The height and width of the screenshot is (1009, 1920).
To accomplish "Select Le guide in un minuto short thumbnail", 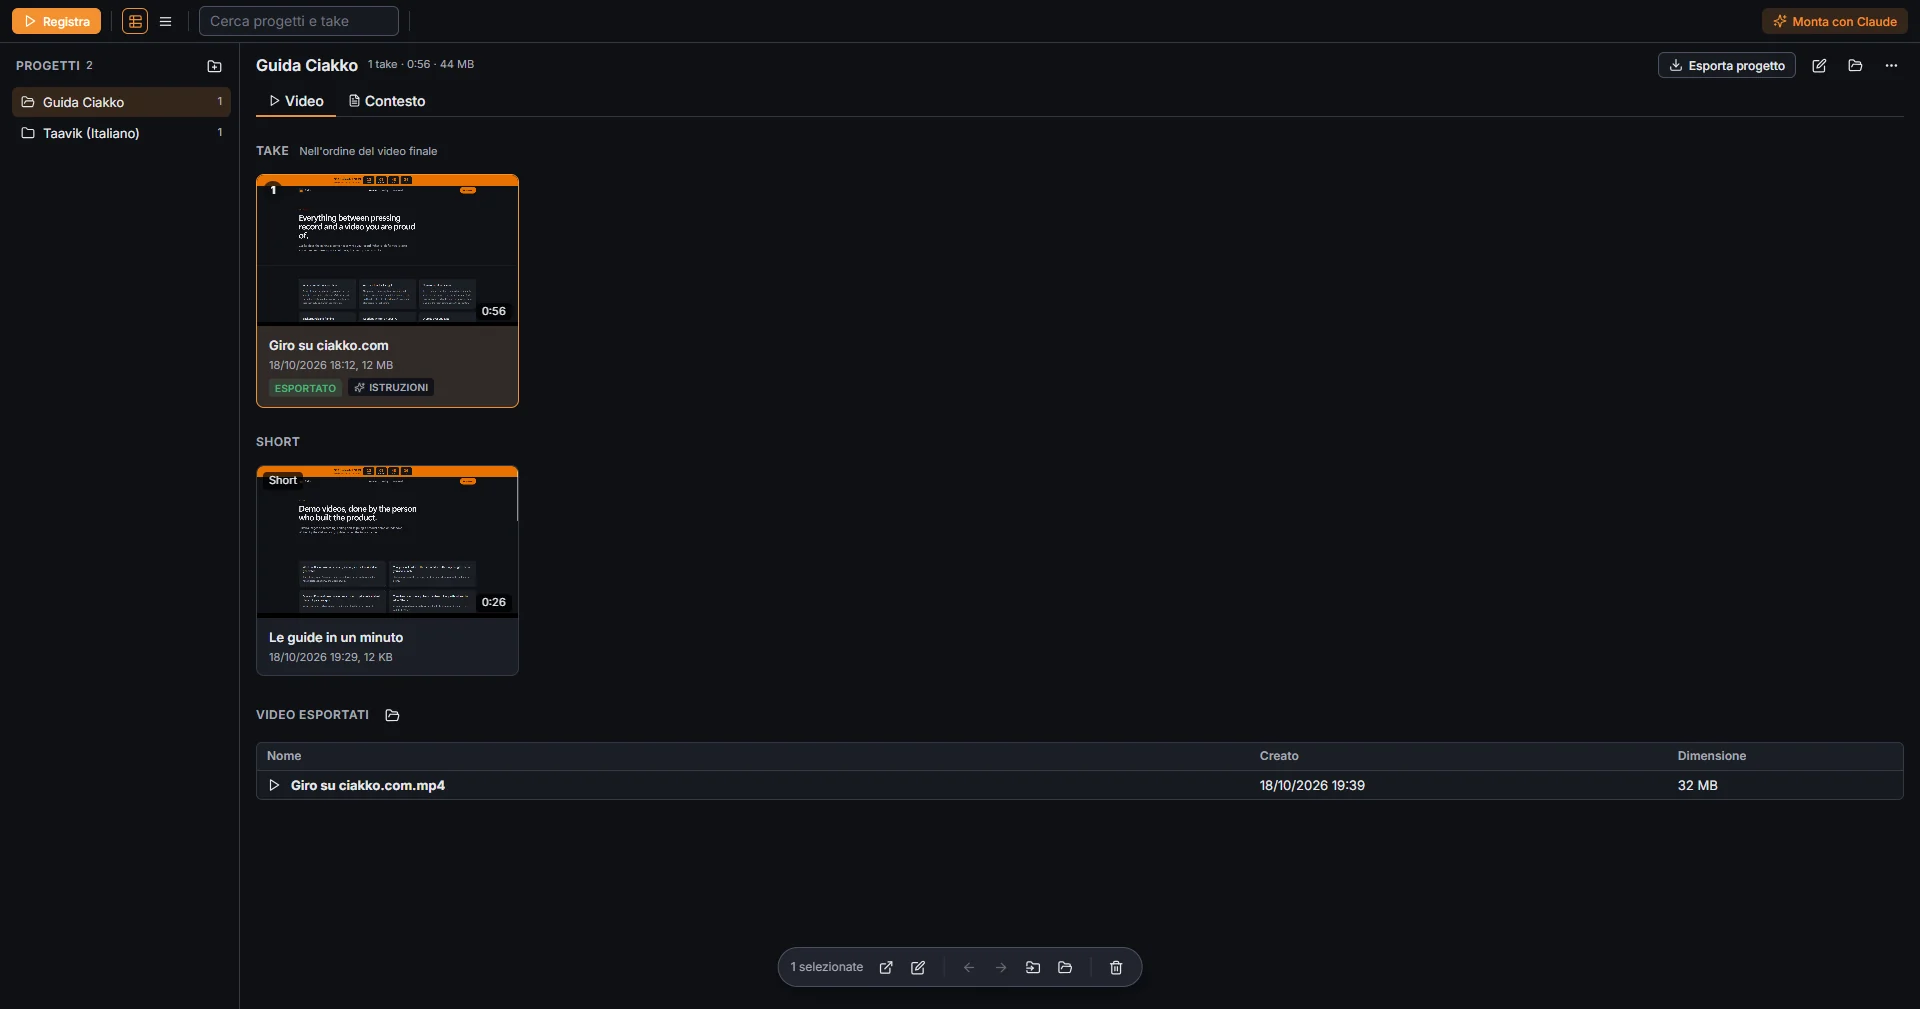I will (x=387, y=541).
